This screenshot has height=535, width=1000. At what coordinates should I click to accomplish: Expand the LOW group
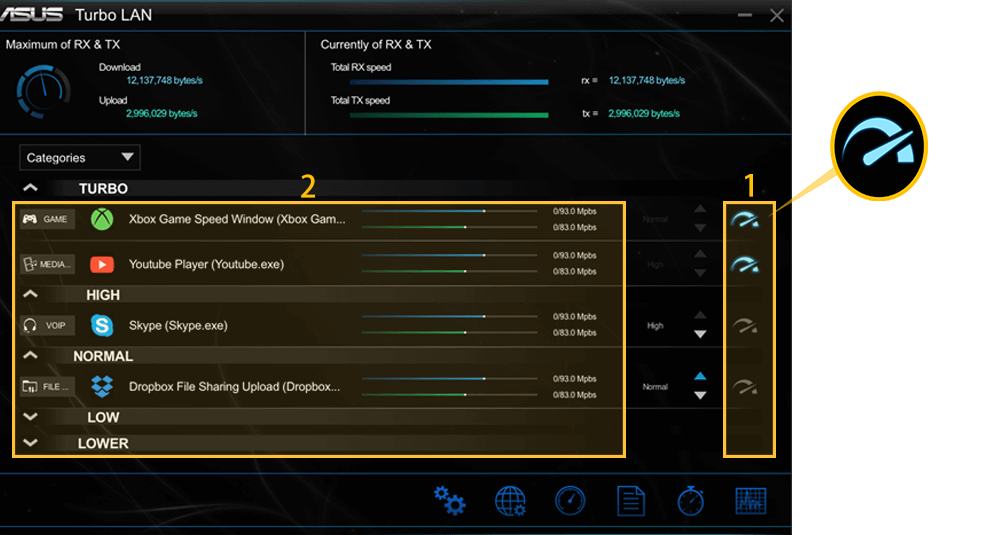pyautogui.click(x=30, y=416)
